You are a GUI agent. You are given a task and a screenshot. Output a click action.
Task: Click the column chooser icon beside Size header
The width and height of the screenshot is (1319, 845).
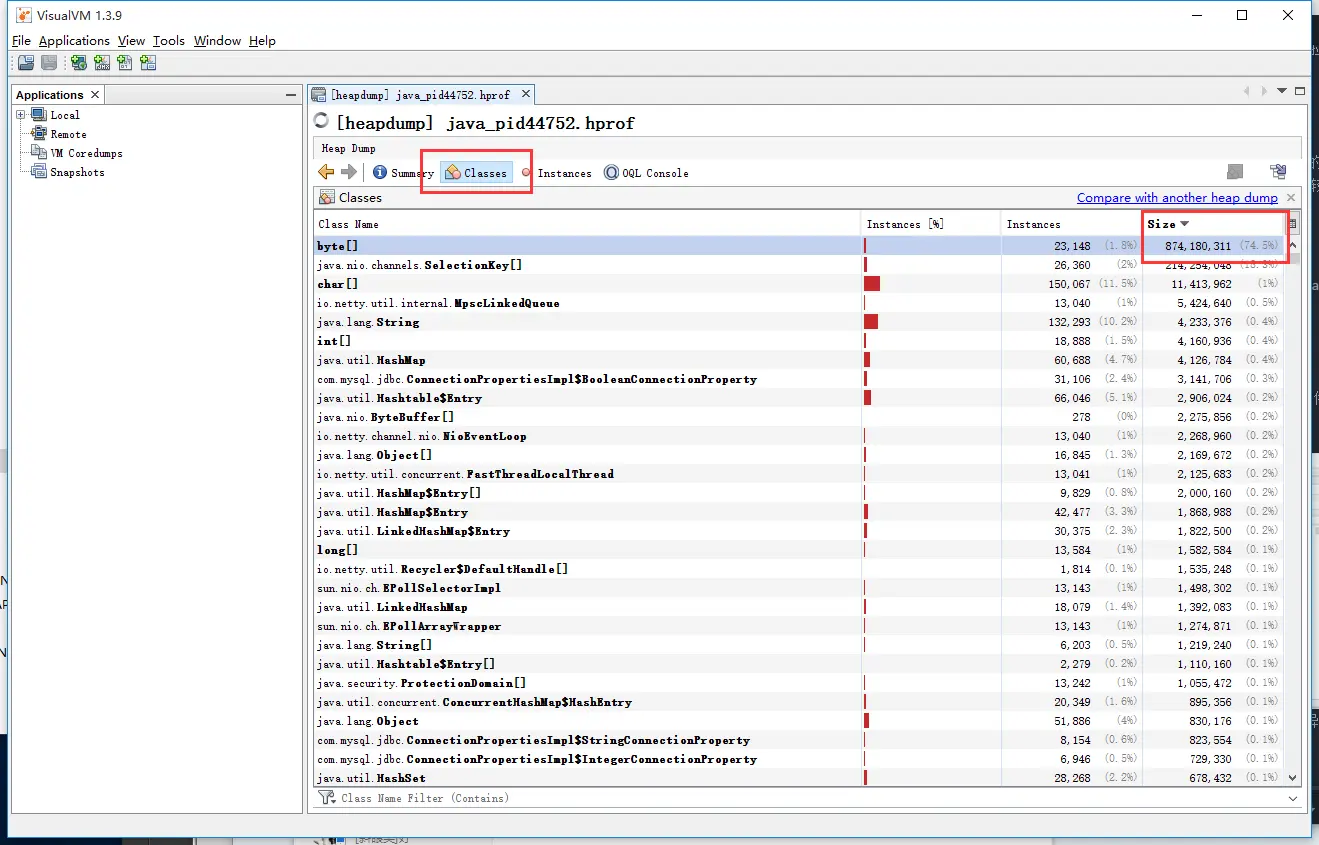[x=1292, y=224]
